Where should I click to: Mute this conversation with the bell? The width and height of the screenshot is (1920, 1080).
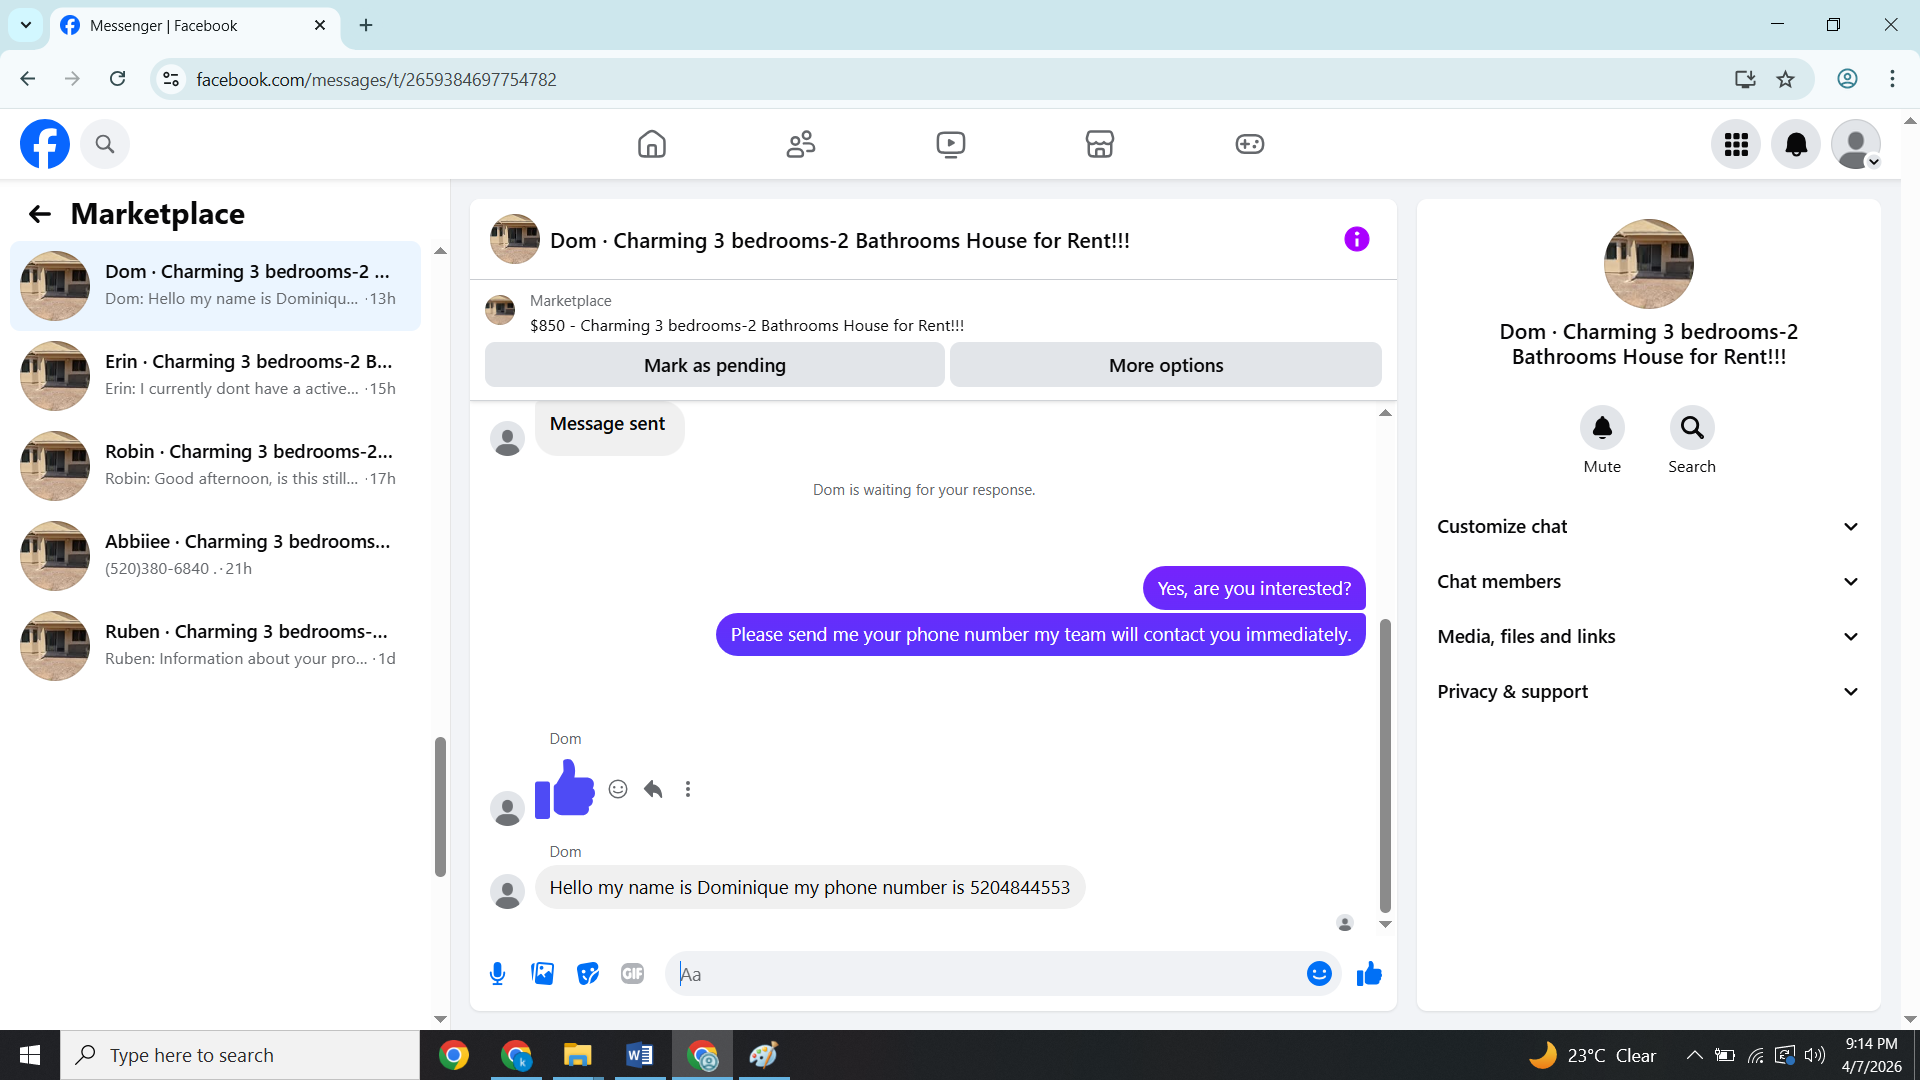[x=1602, y=428]
